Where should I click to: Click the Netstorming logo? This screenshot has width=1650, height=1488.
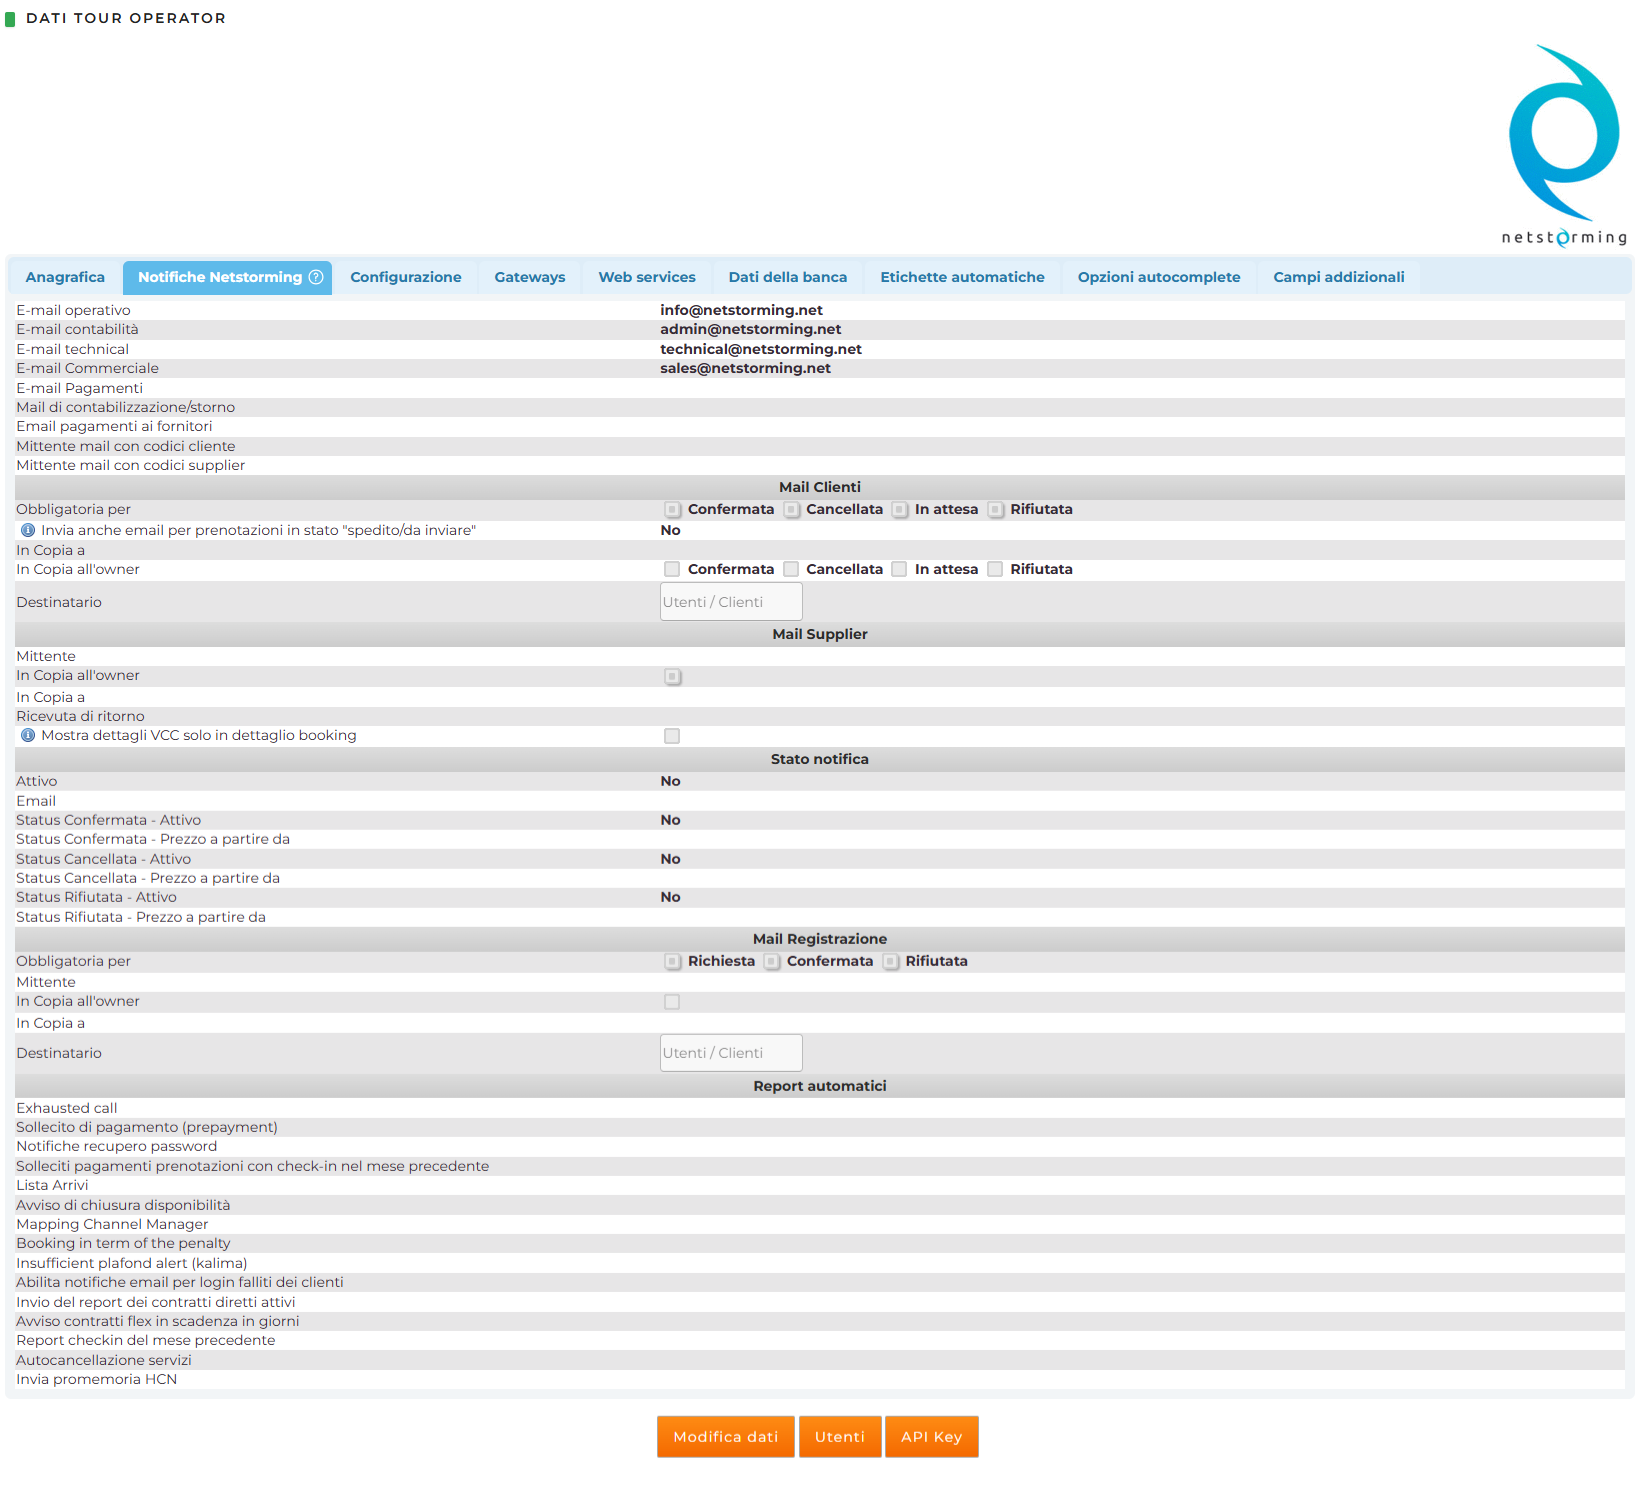(x=1564, y=145)
